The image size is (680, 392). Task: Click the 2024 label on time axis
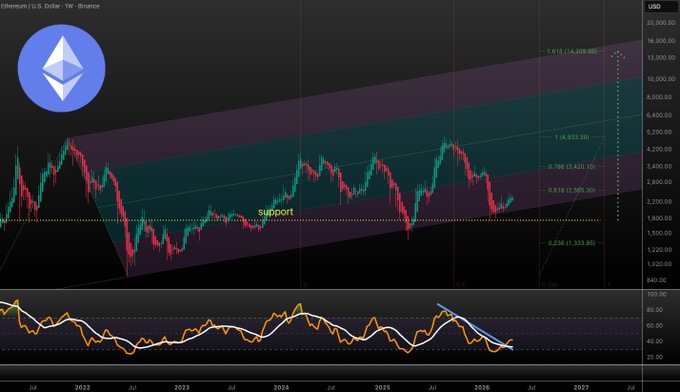(281, 388)
